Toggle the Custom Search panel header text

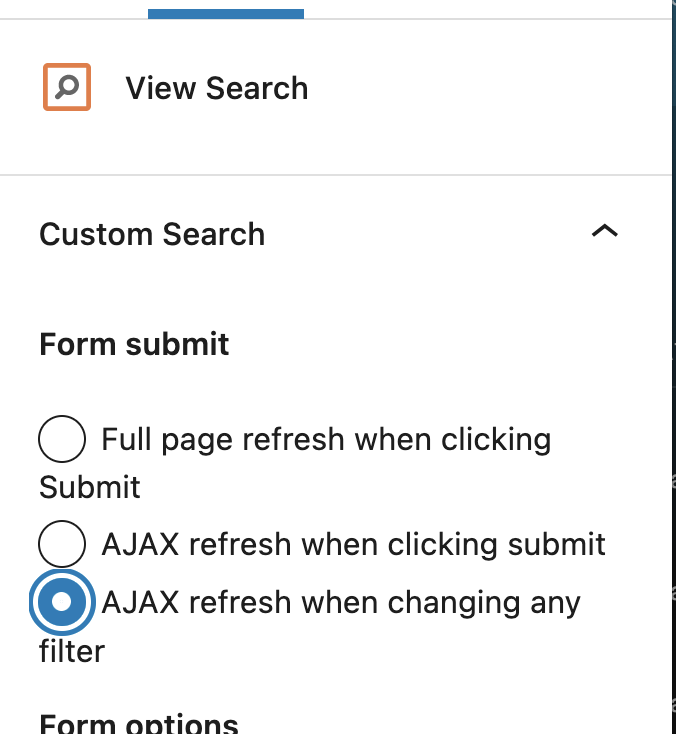[152, 234]
